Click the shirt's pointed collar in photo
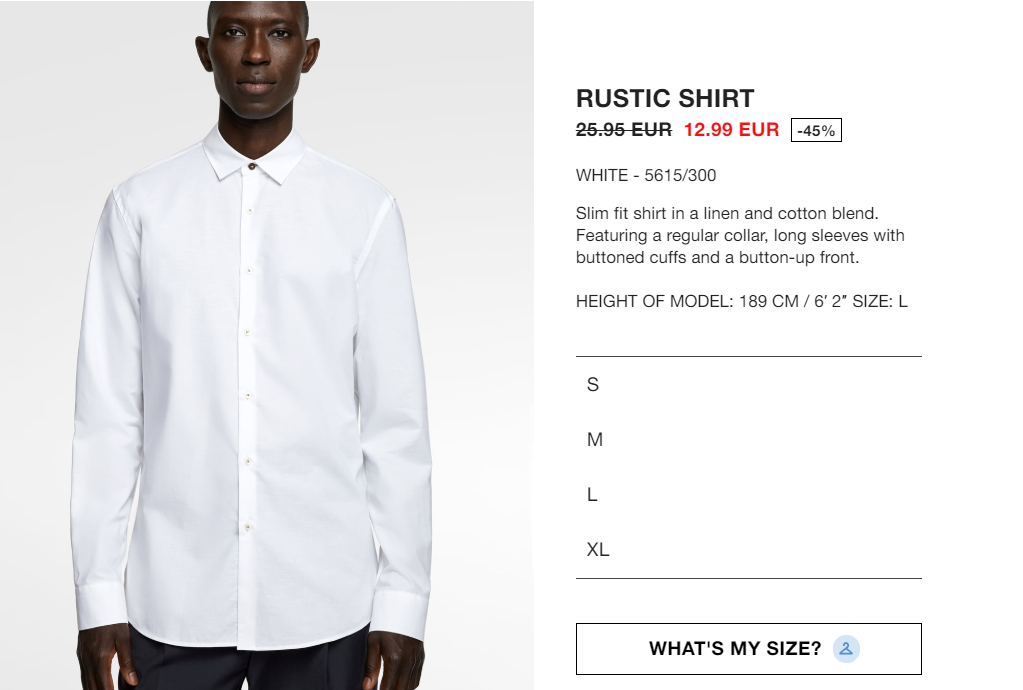Screen dimensions: 1023x690 (x=254, y=154)
